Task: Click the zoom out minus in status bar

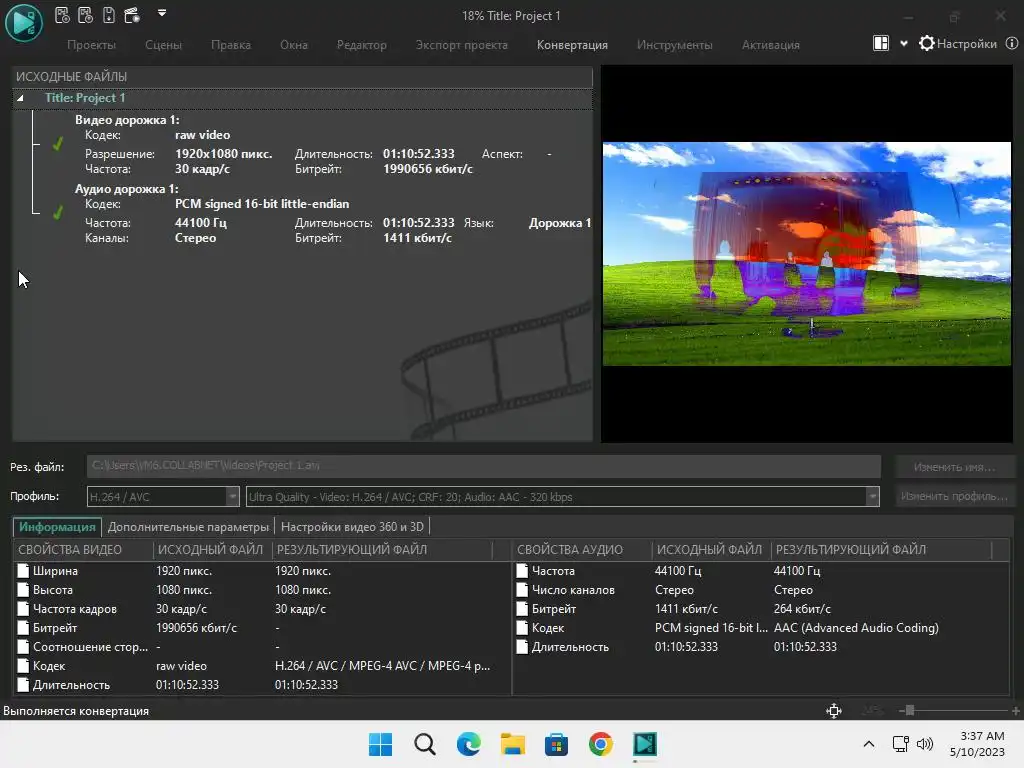Action: tap(902, 711)
